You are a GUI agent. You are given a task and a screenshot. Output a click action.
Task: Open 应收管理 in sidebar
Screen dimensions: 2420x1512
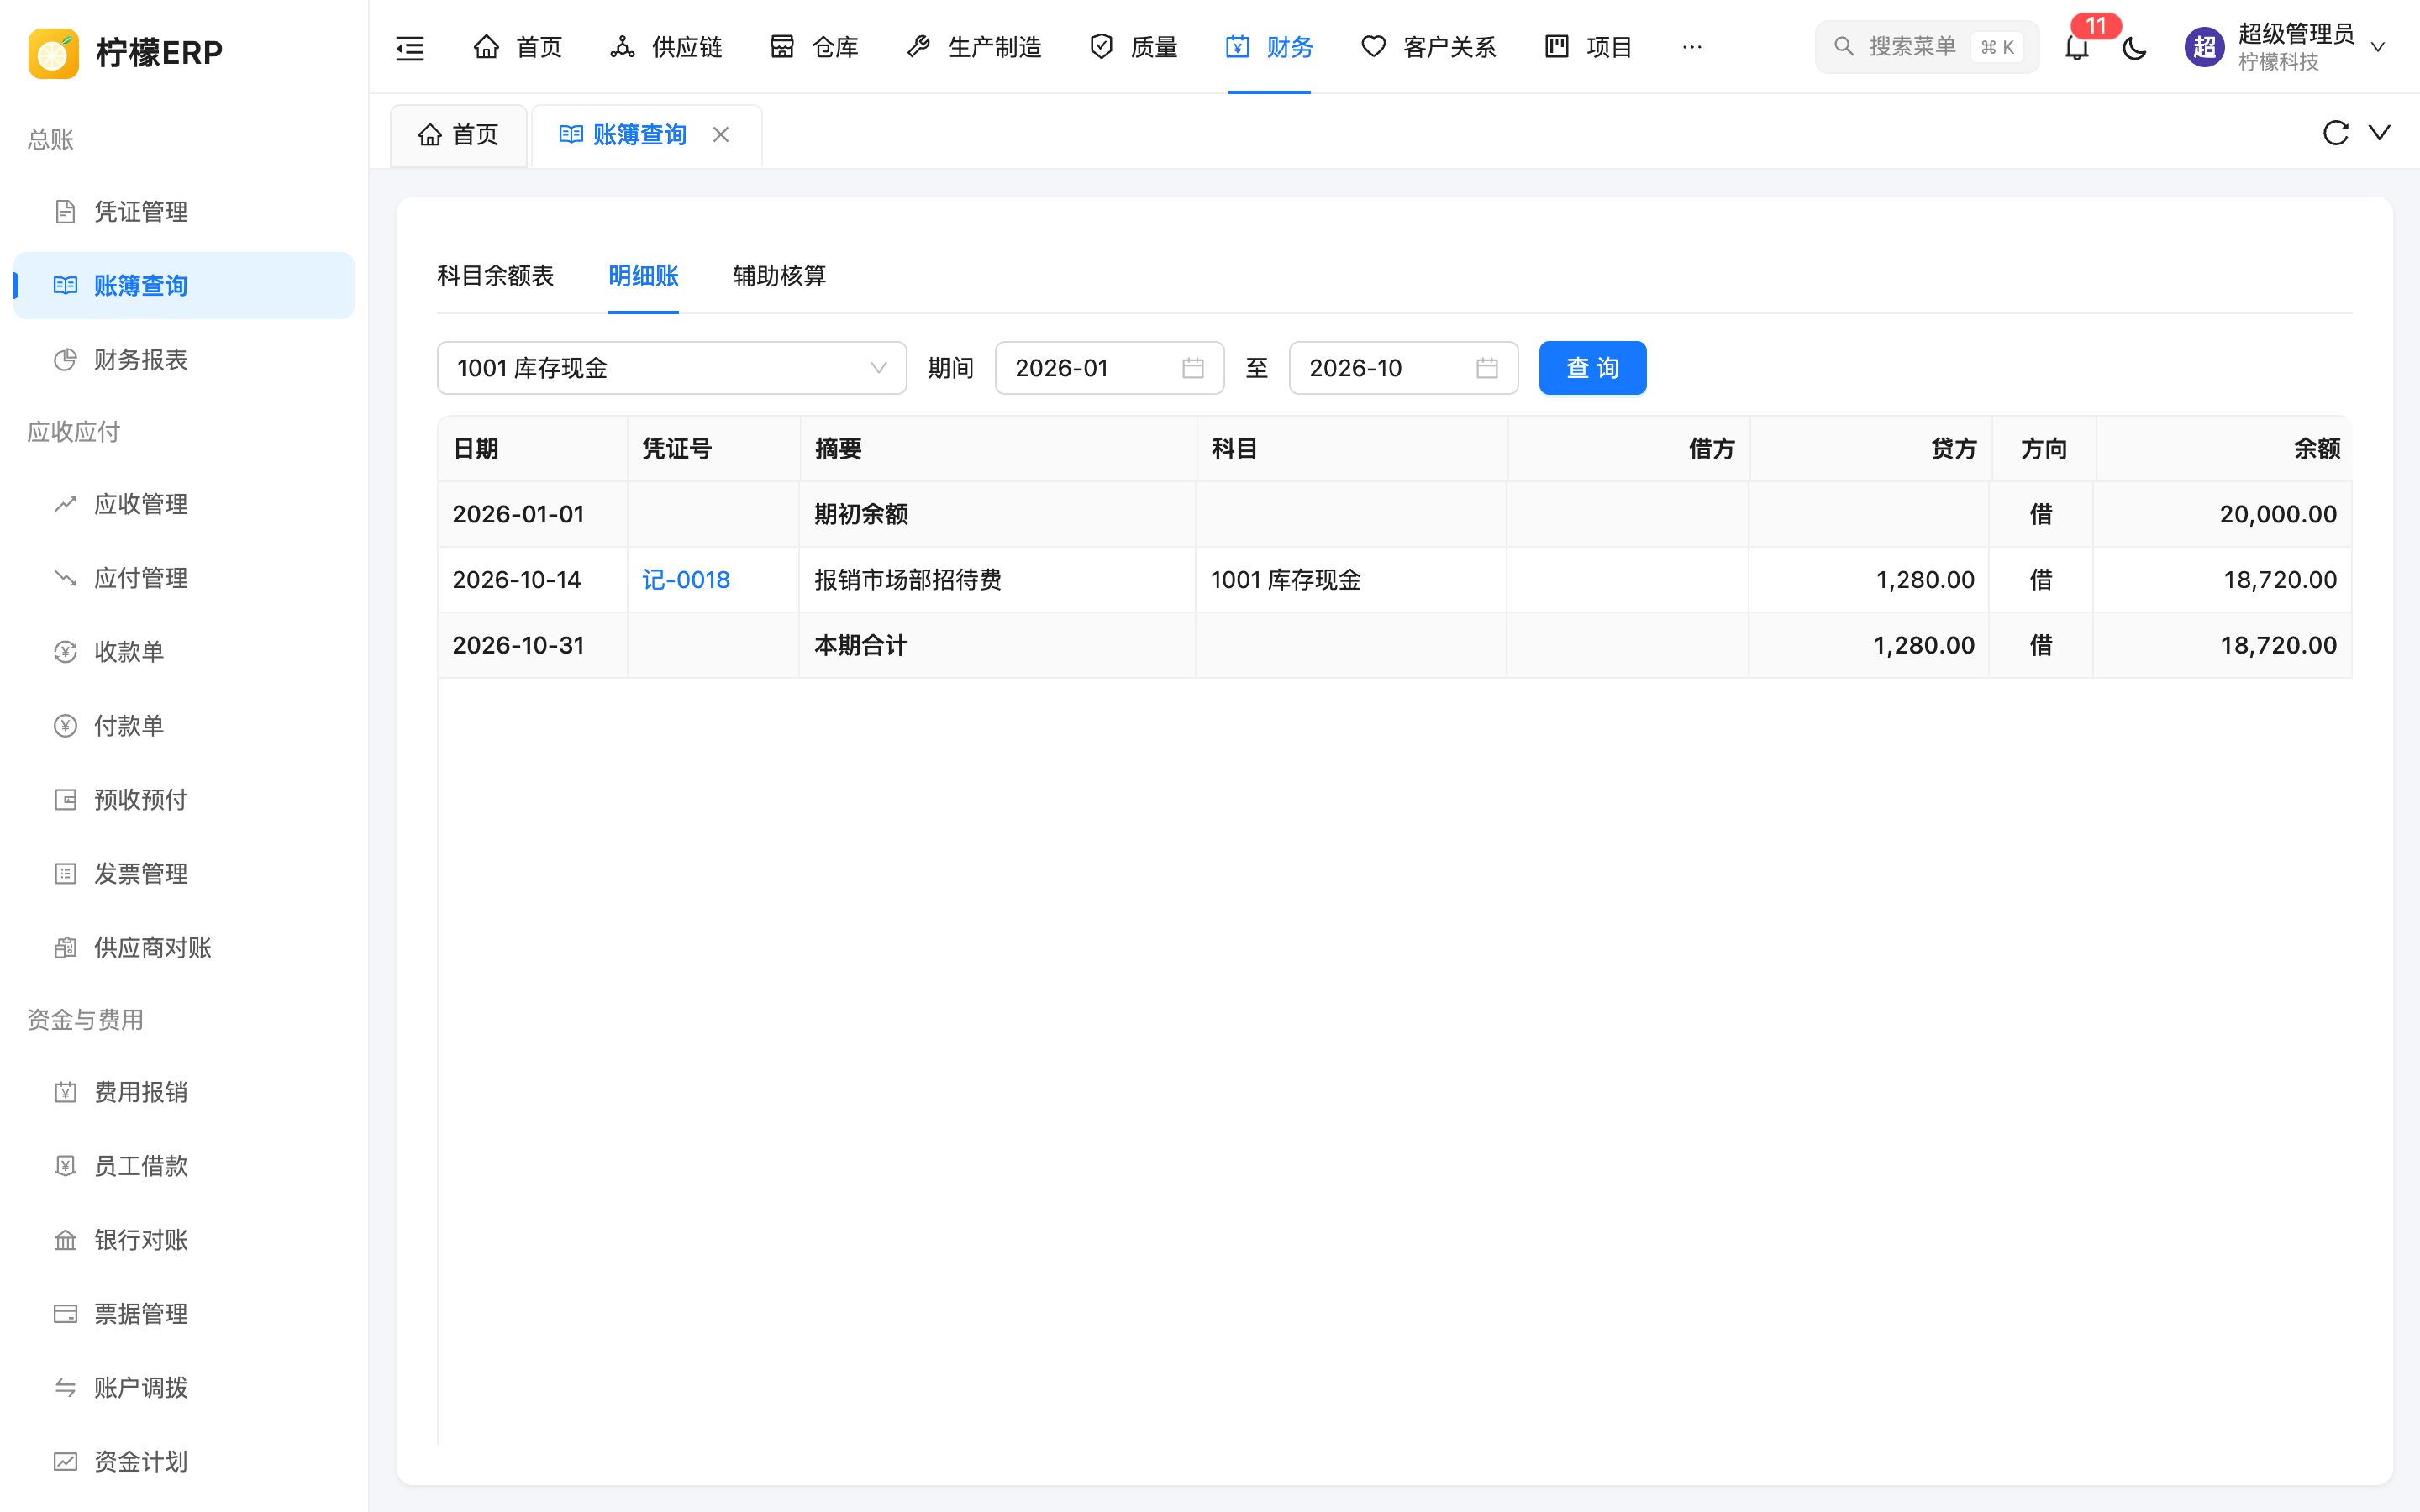pyautogui.click(x=184, y=504)
